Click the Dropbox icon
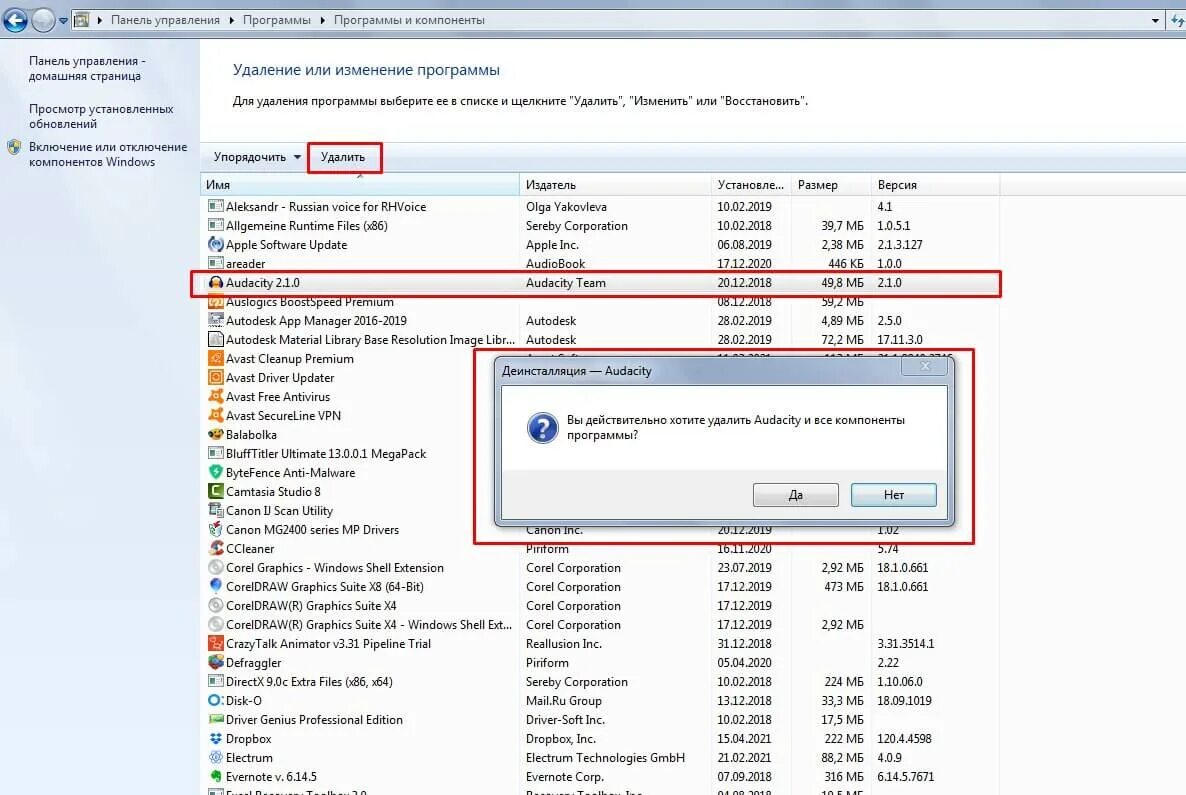 216,738
